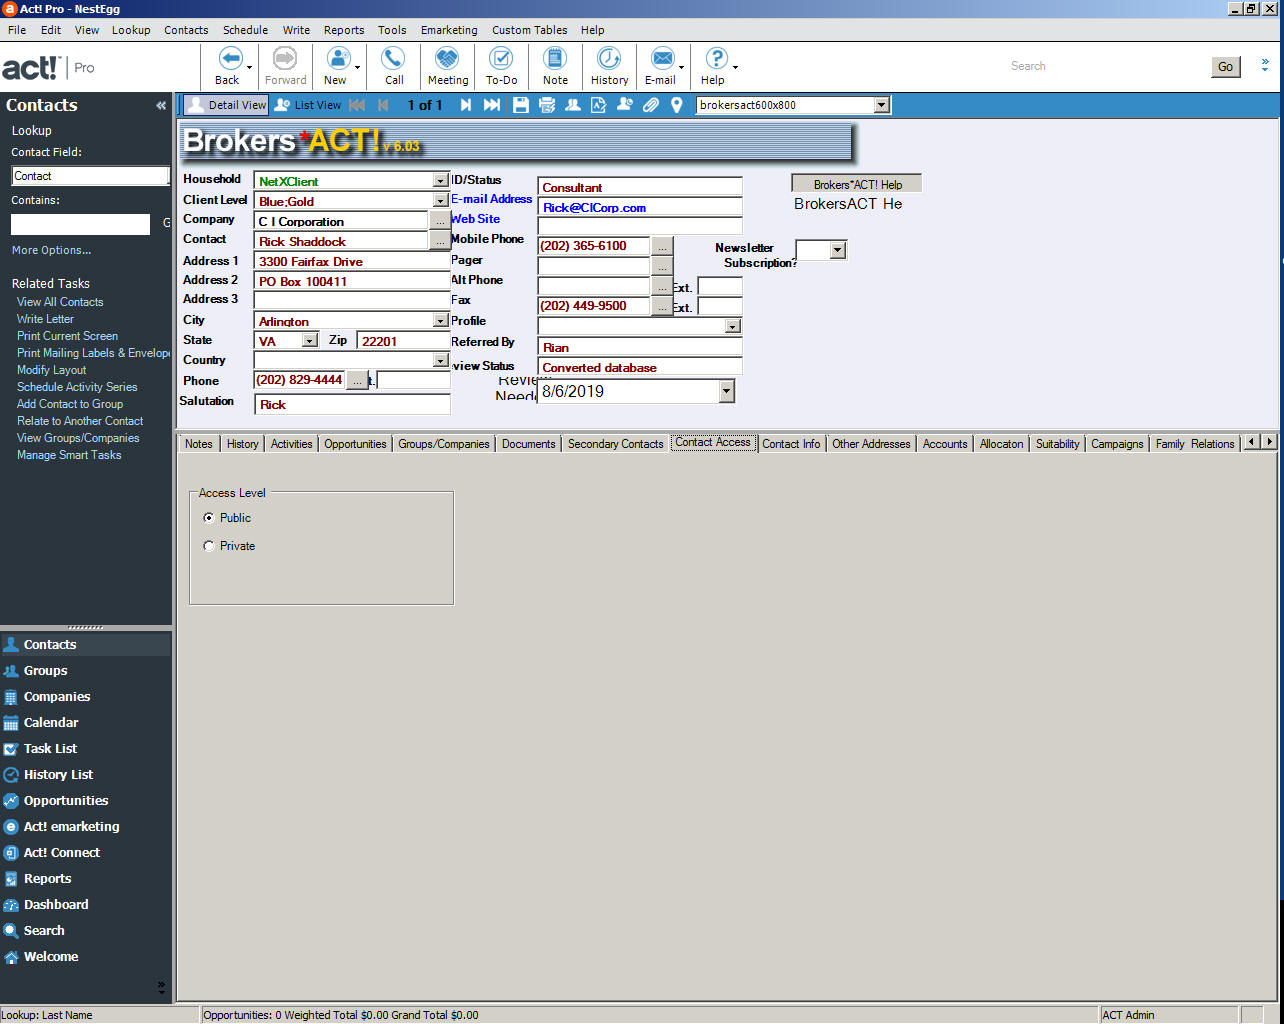Open Newsletter Subscription dropdown
This screenshot has height=1024, width=1284.
(838, 250)
